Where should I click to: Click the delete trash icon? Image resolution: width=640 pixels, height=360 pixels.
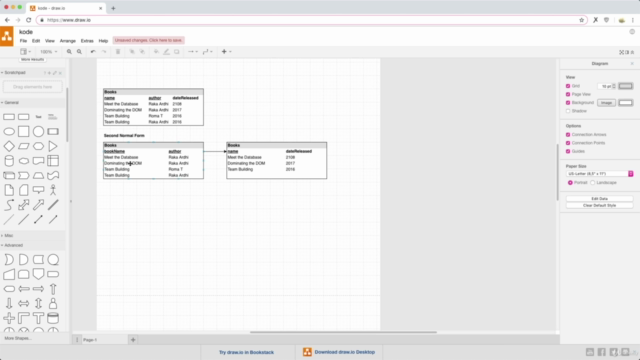click(118, 52)
